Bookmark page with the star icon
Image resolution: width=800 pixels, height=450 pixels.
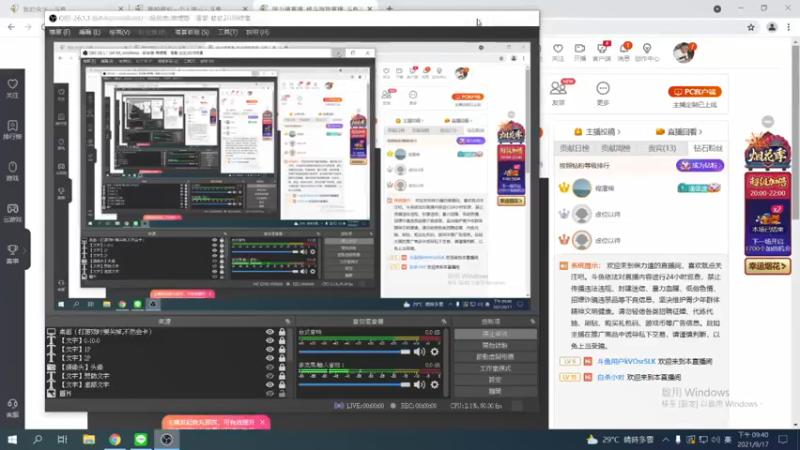pyautogui.click(x=751, y=28)
